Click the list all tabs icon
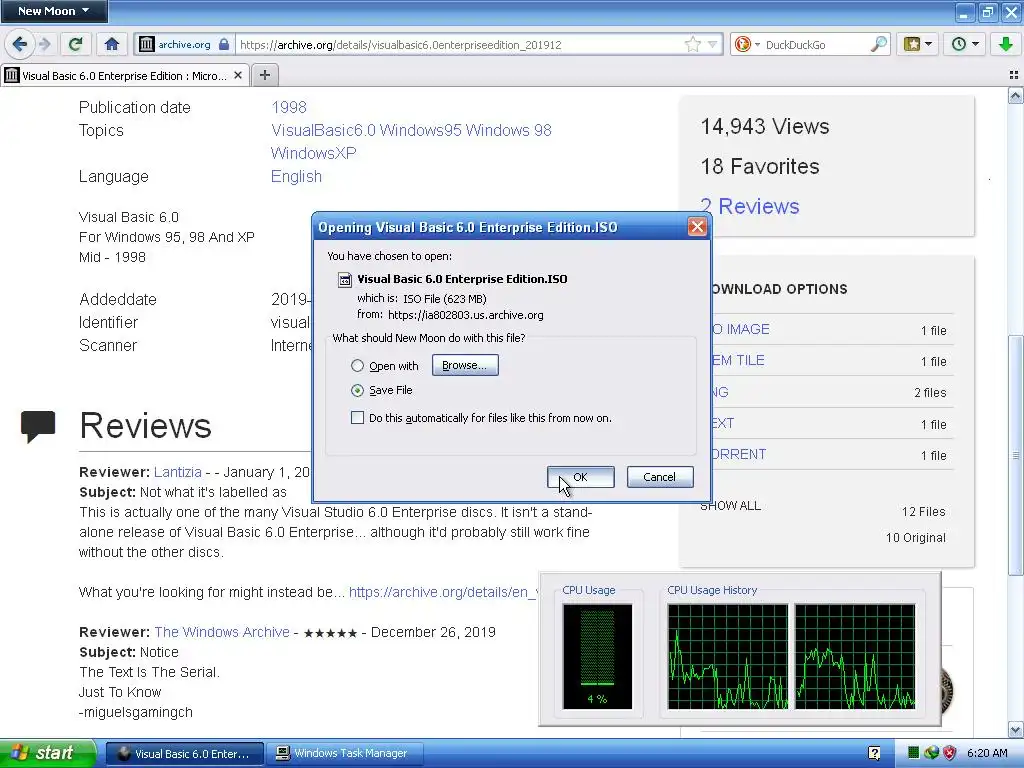1024x768 pixels. tap(1014, 75)
